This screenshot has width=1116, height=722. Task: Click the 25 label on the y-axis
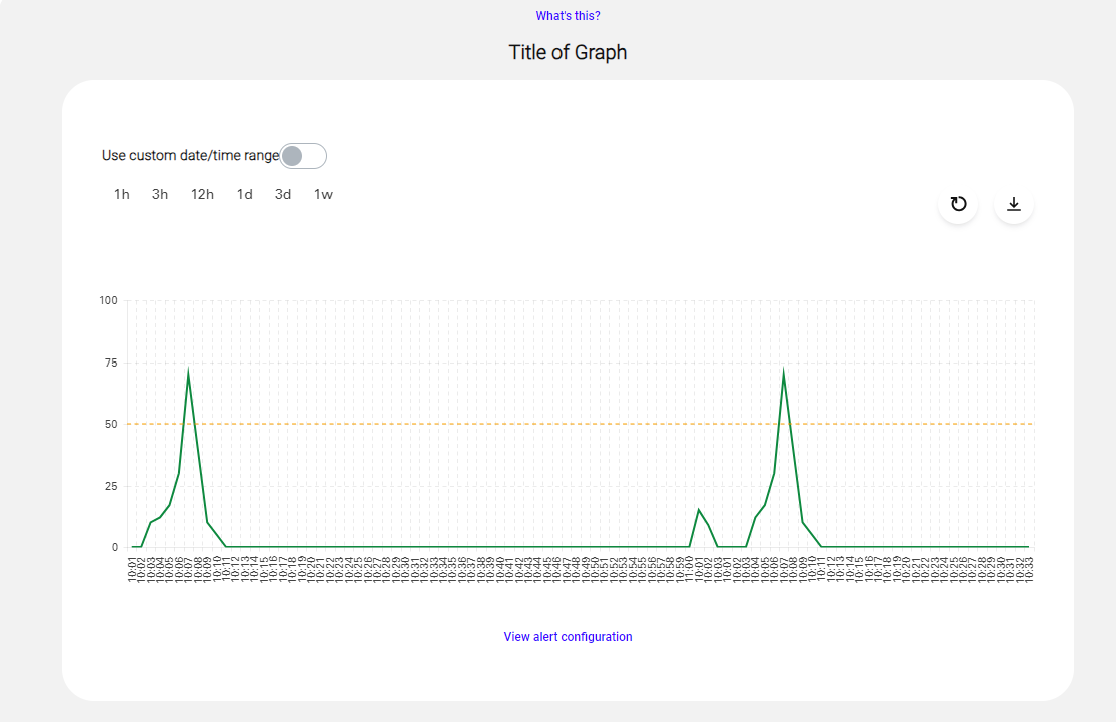point(110,486)
